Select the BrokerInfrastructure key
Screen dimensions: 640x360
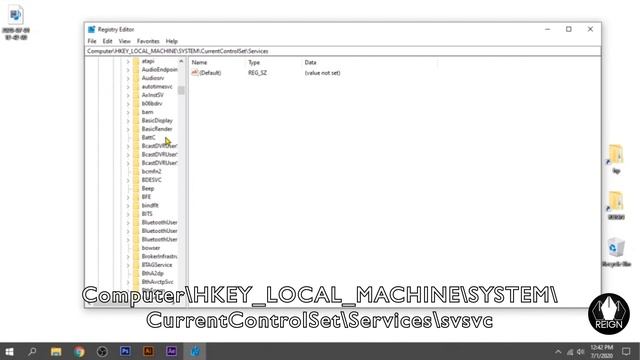pos(159,256)
